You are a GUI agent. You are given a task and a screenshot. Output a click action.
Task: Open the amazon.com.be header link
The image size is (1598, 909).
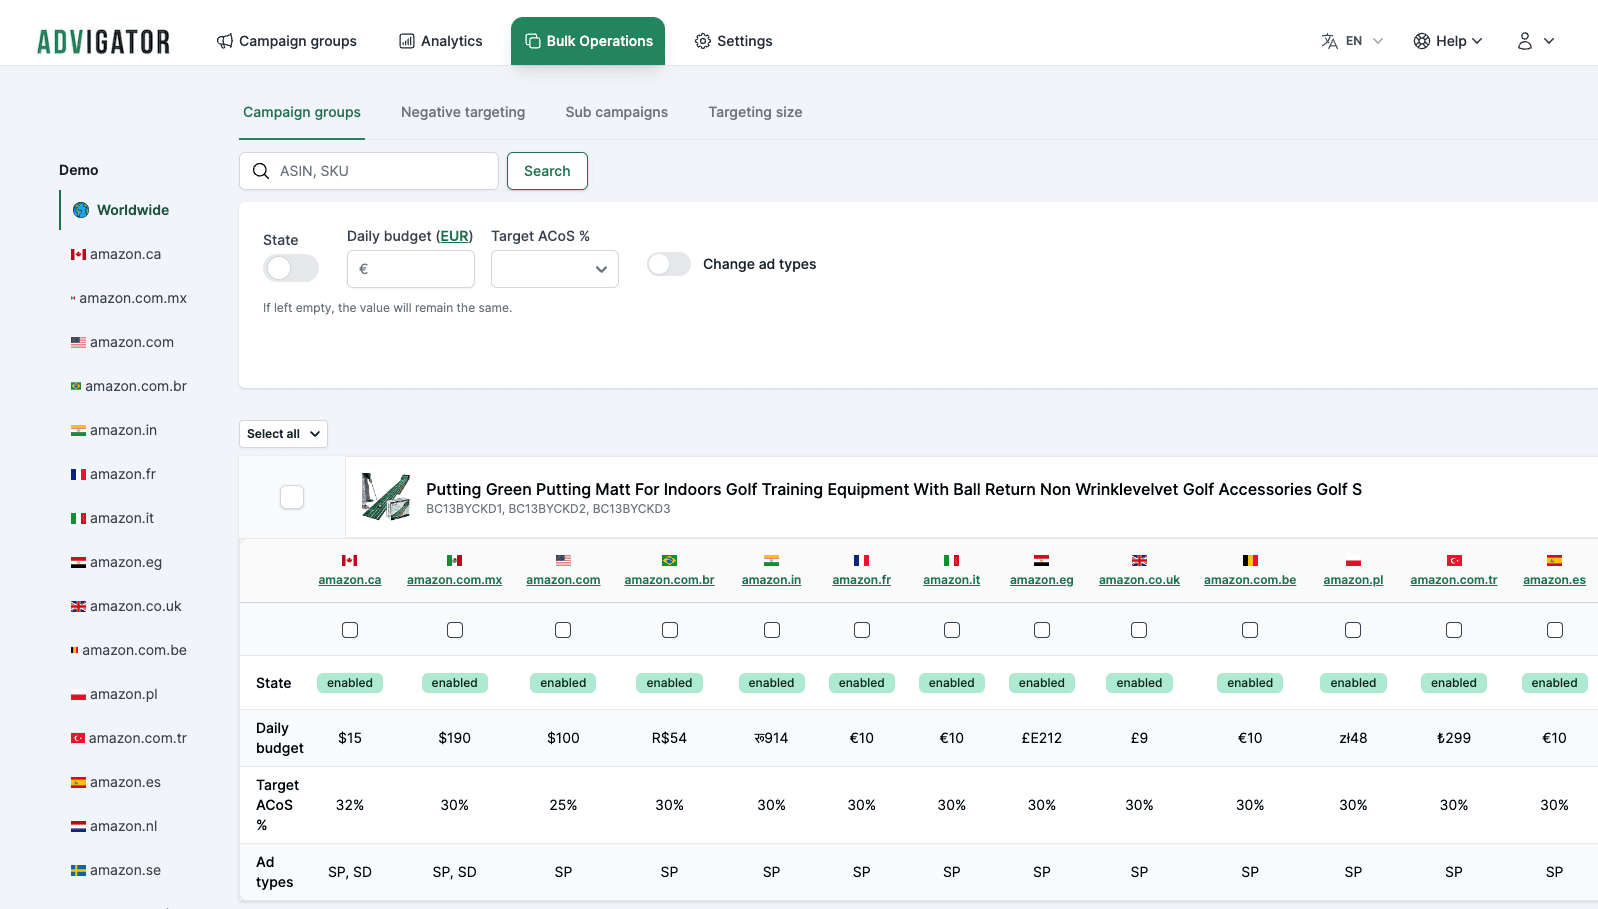click(x=1250, y=580)
